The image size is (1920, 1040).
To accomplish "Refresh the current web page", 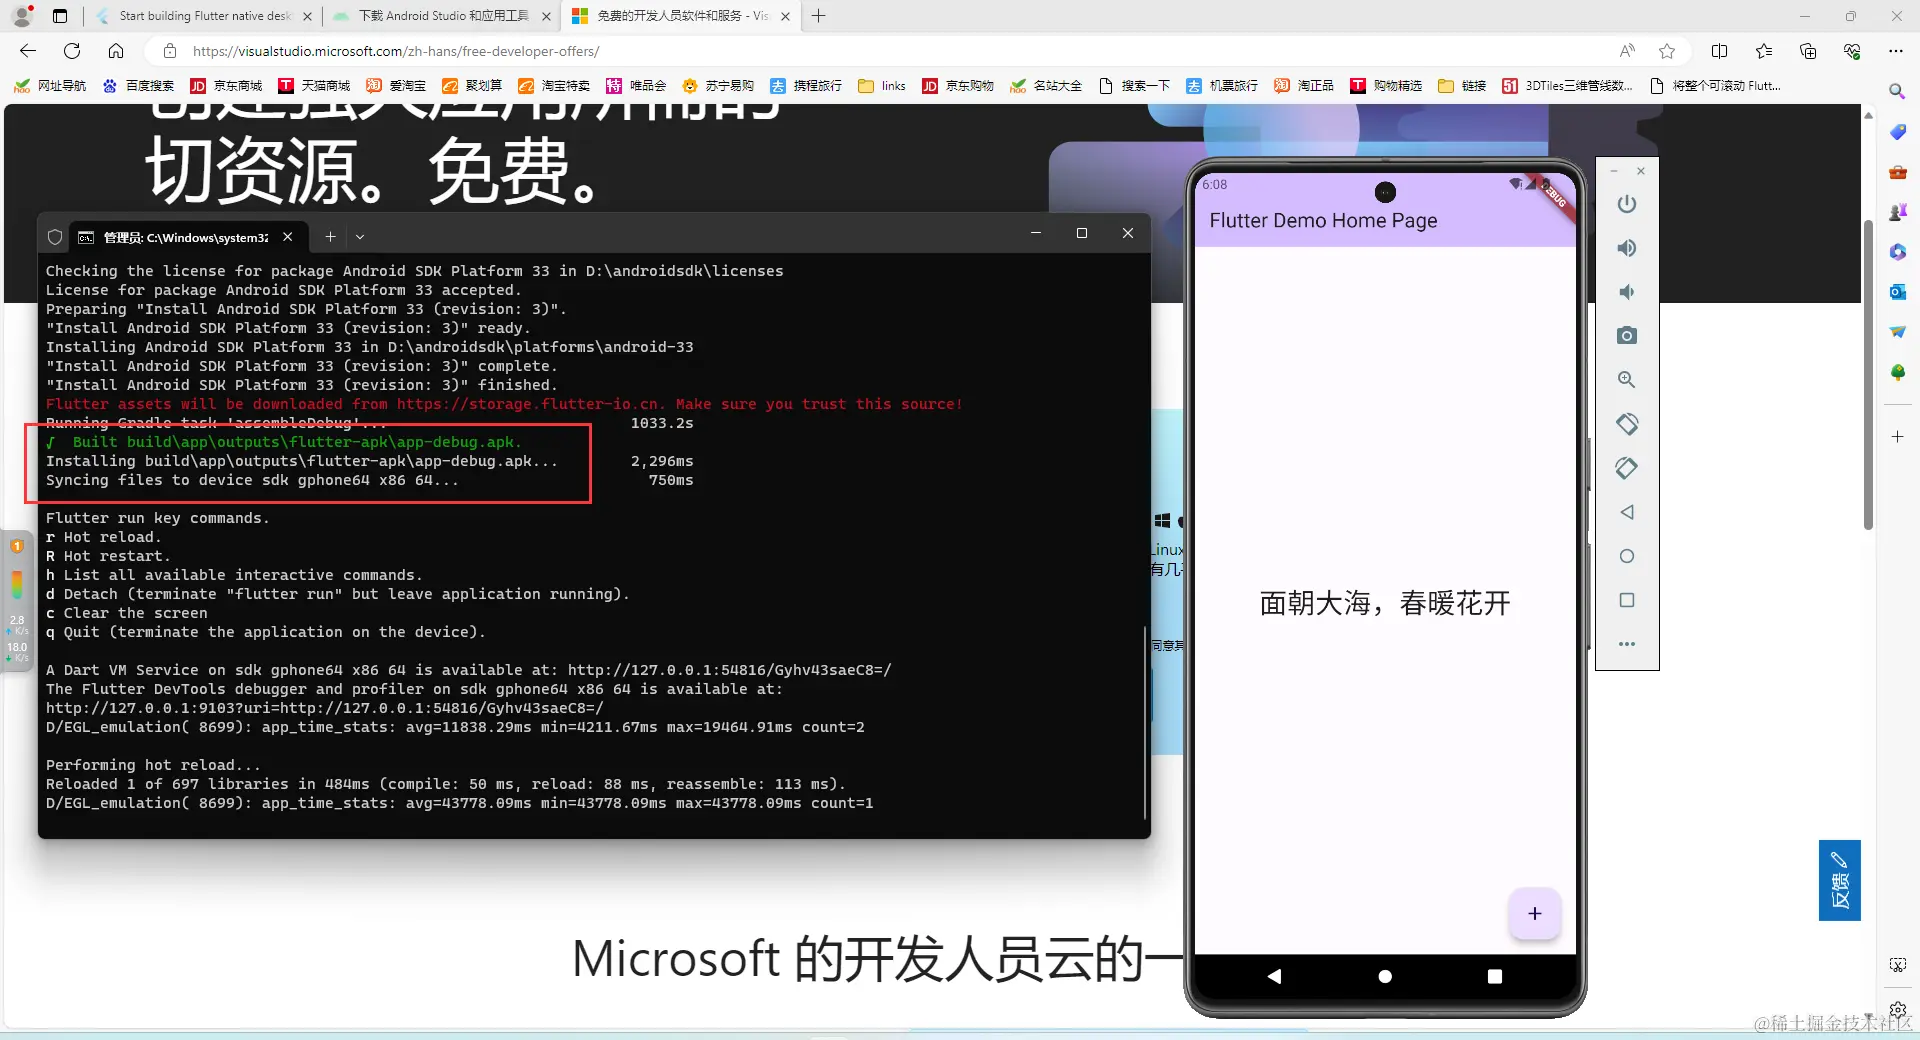I will [x=72, y=51].
